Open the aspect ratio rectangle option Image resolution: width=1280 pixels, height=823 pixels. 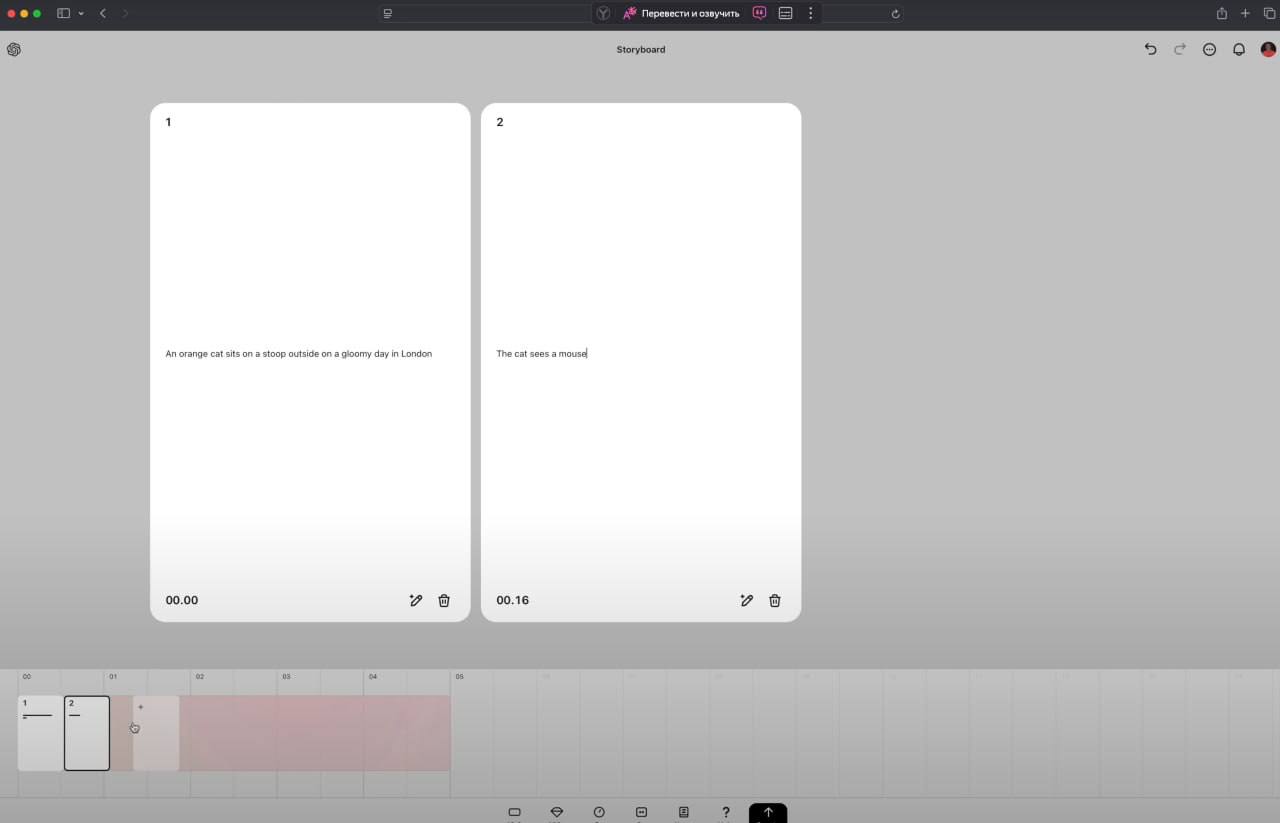pos(515,812)
